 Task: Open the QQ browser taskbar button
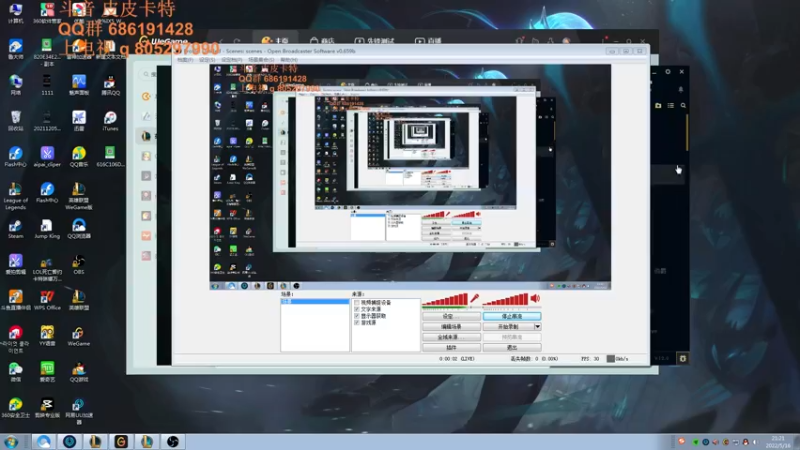tap(44, 441)
